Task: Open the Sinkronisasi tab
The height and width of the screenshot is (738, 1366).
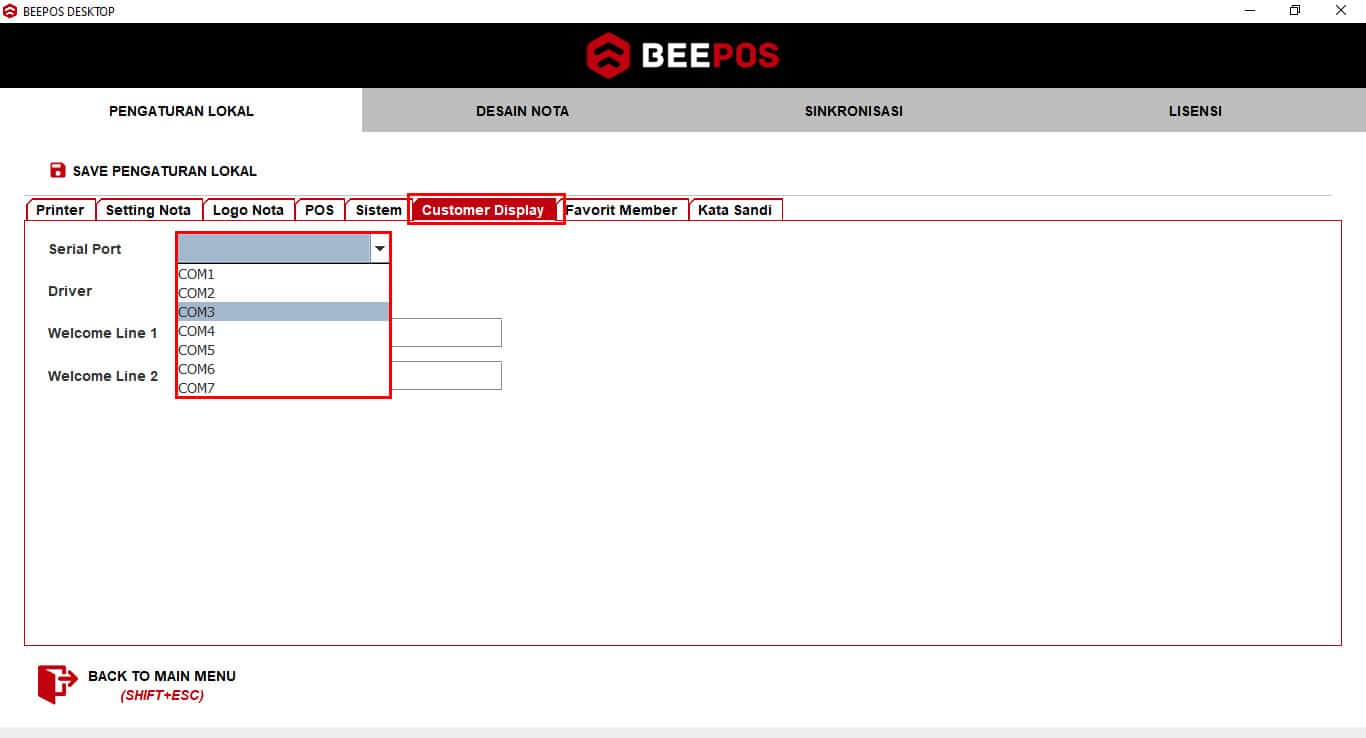Action: 853,111
